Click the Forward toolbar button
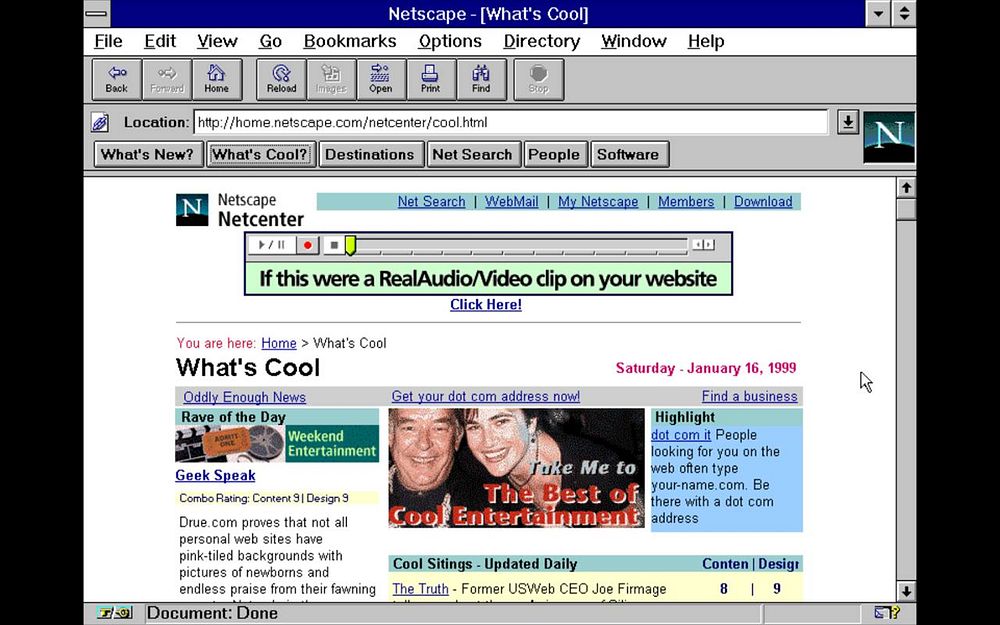1000x625 pixels. coord(167,80)
